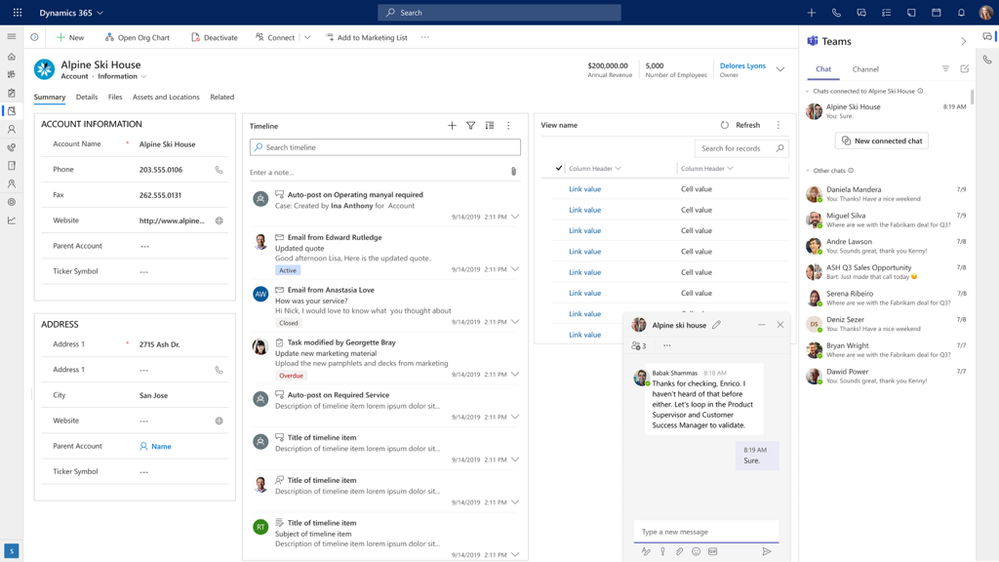Viewport: 999px width, 562px height.
Task: Click the Type a new message field
Action: [706, 531]
